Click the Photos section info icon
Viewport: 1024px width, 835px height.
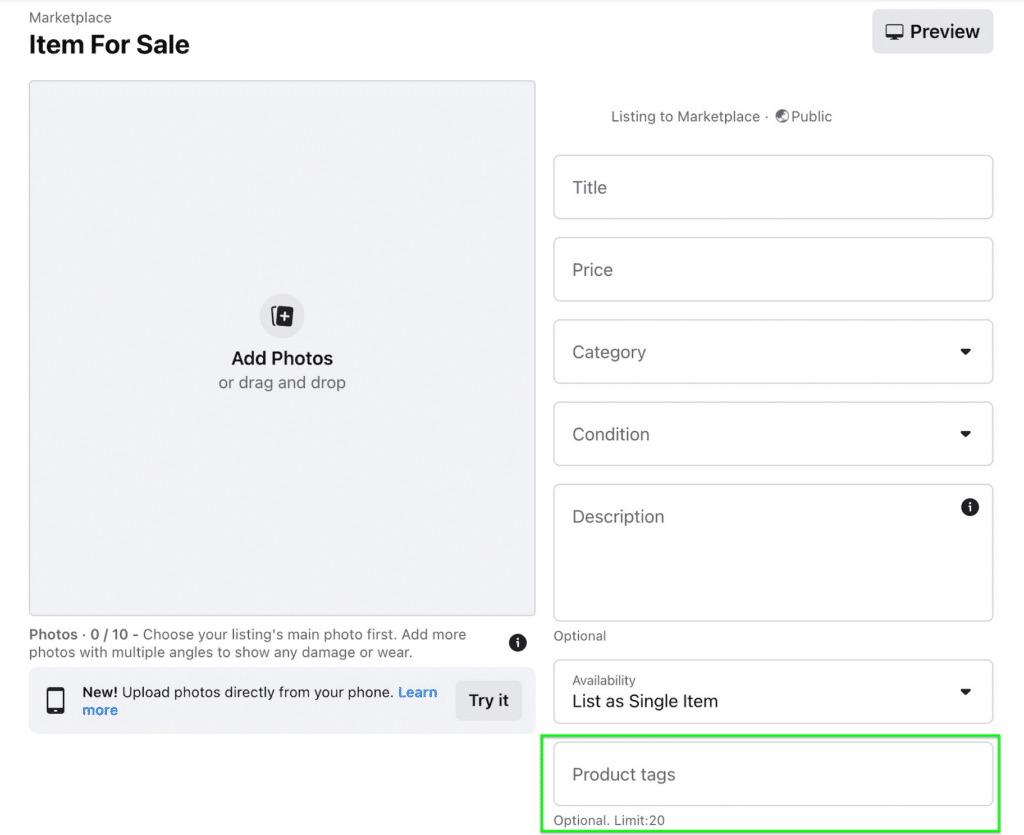tap(517, 643)
